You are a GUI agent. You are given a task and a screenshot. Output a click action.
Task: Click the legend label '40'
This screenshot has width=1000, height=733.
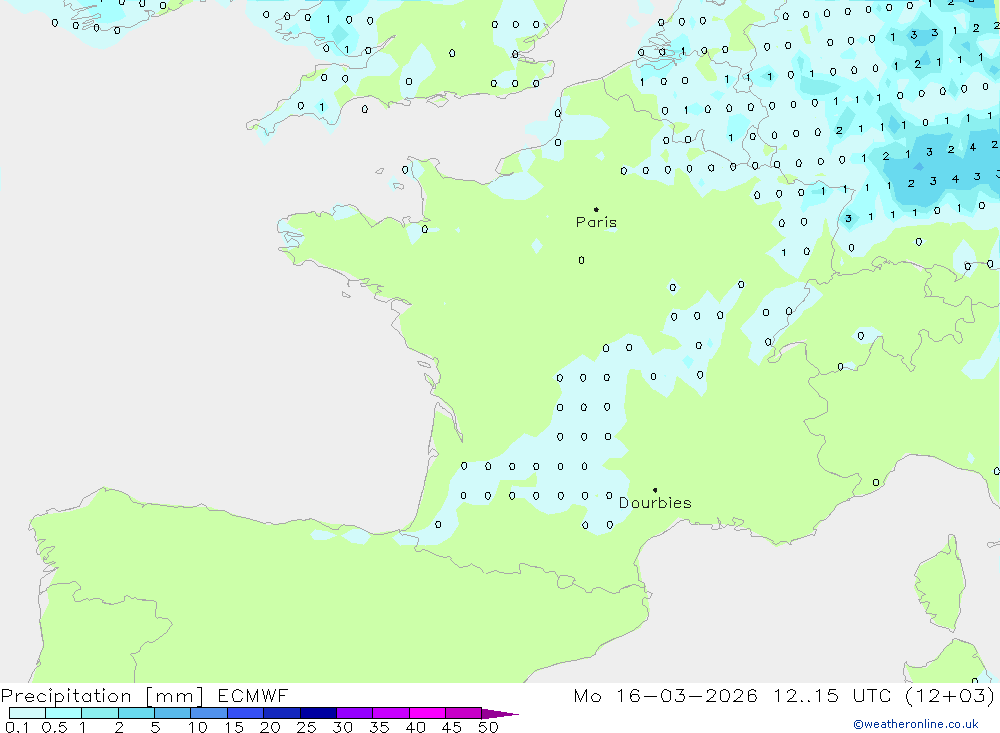[416, 727]
